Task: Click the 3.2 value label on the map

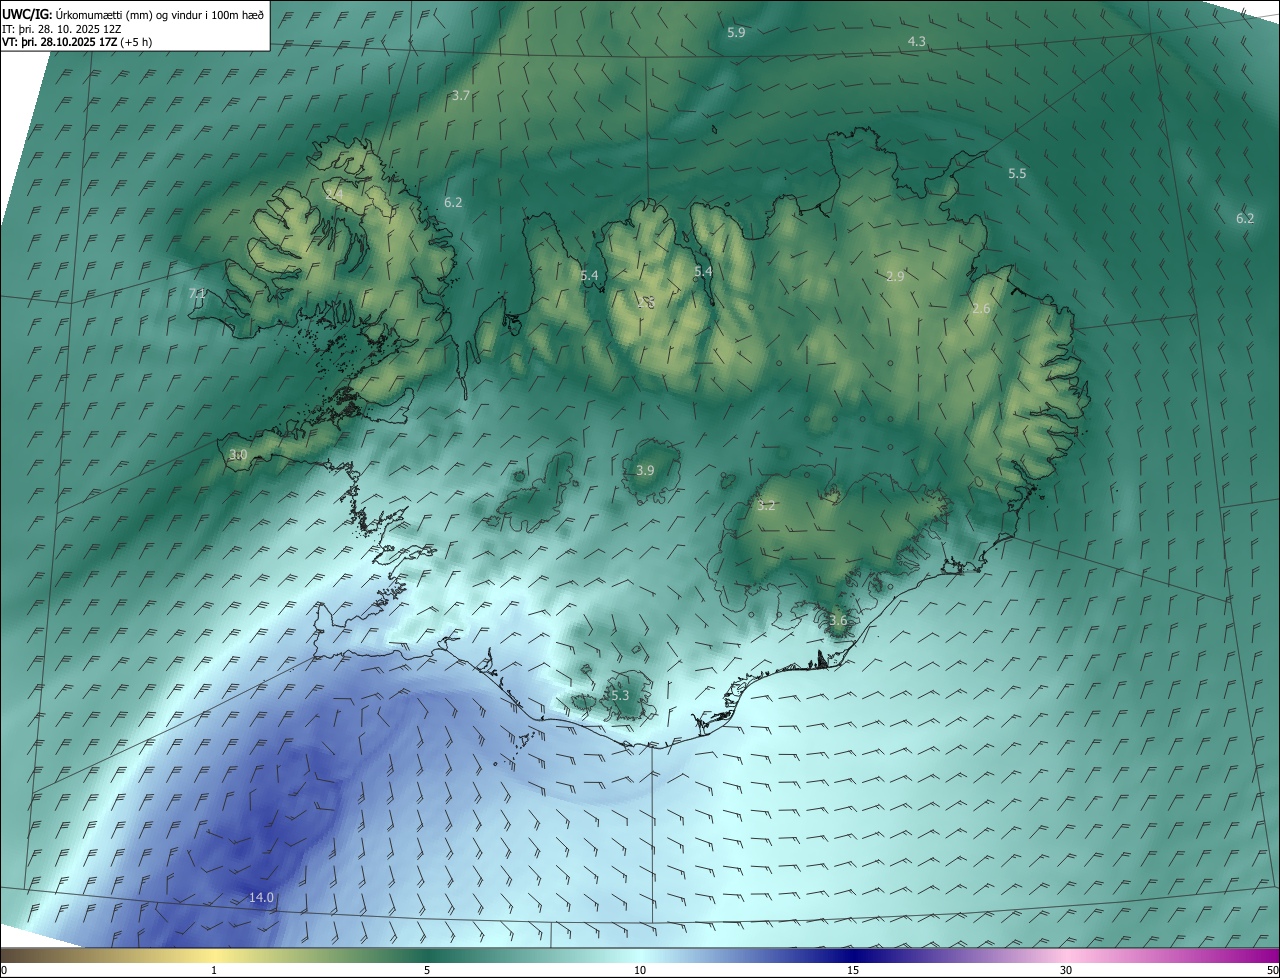Action: [766, 506]
